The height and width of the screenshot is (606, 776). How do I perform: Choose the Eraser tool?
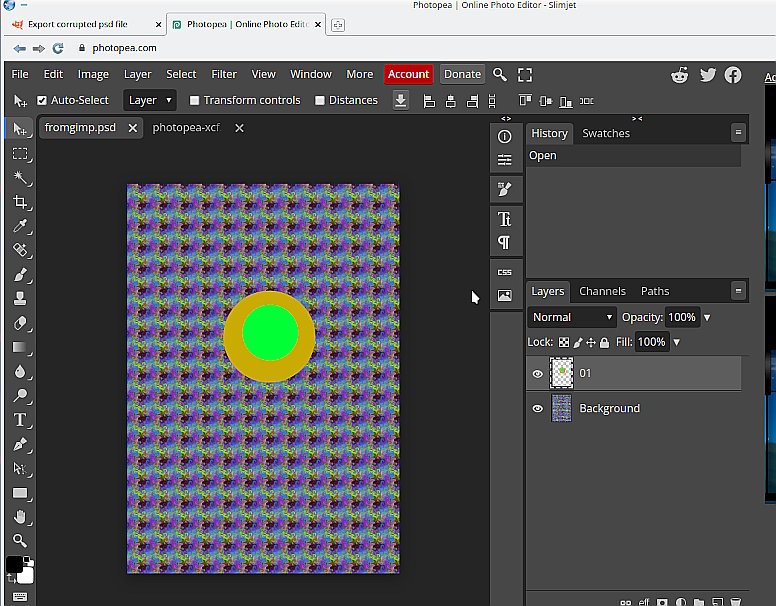19,323
